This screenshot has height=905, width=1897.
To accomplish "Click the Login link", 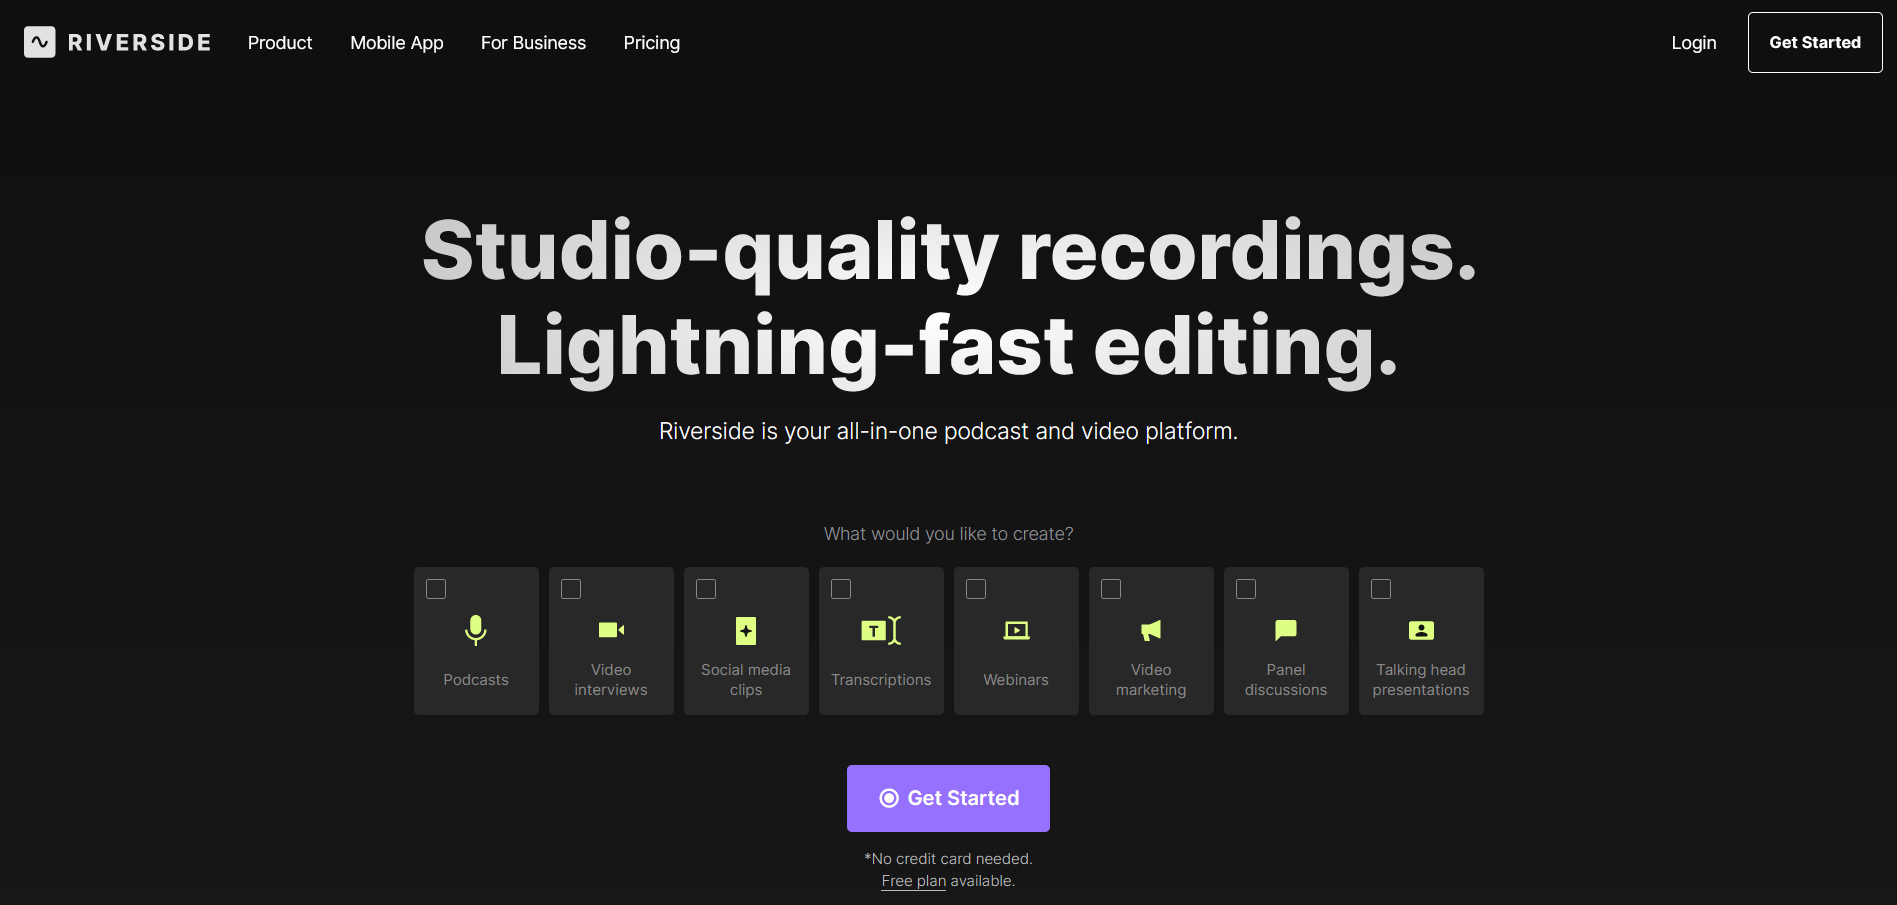I will point(1694,43).
